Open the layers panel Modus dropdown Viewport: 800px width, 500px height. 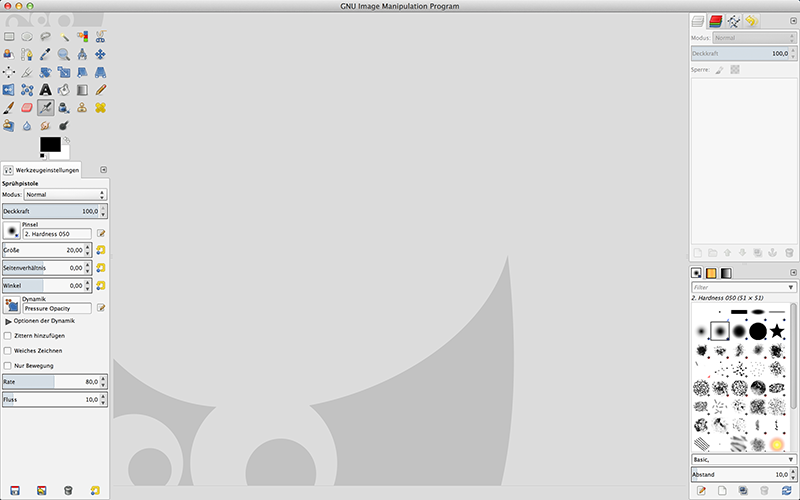(x=754, y=38)
